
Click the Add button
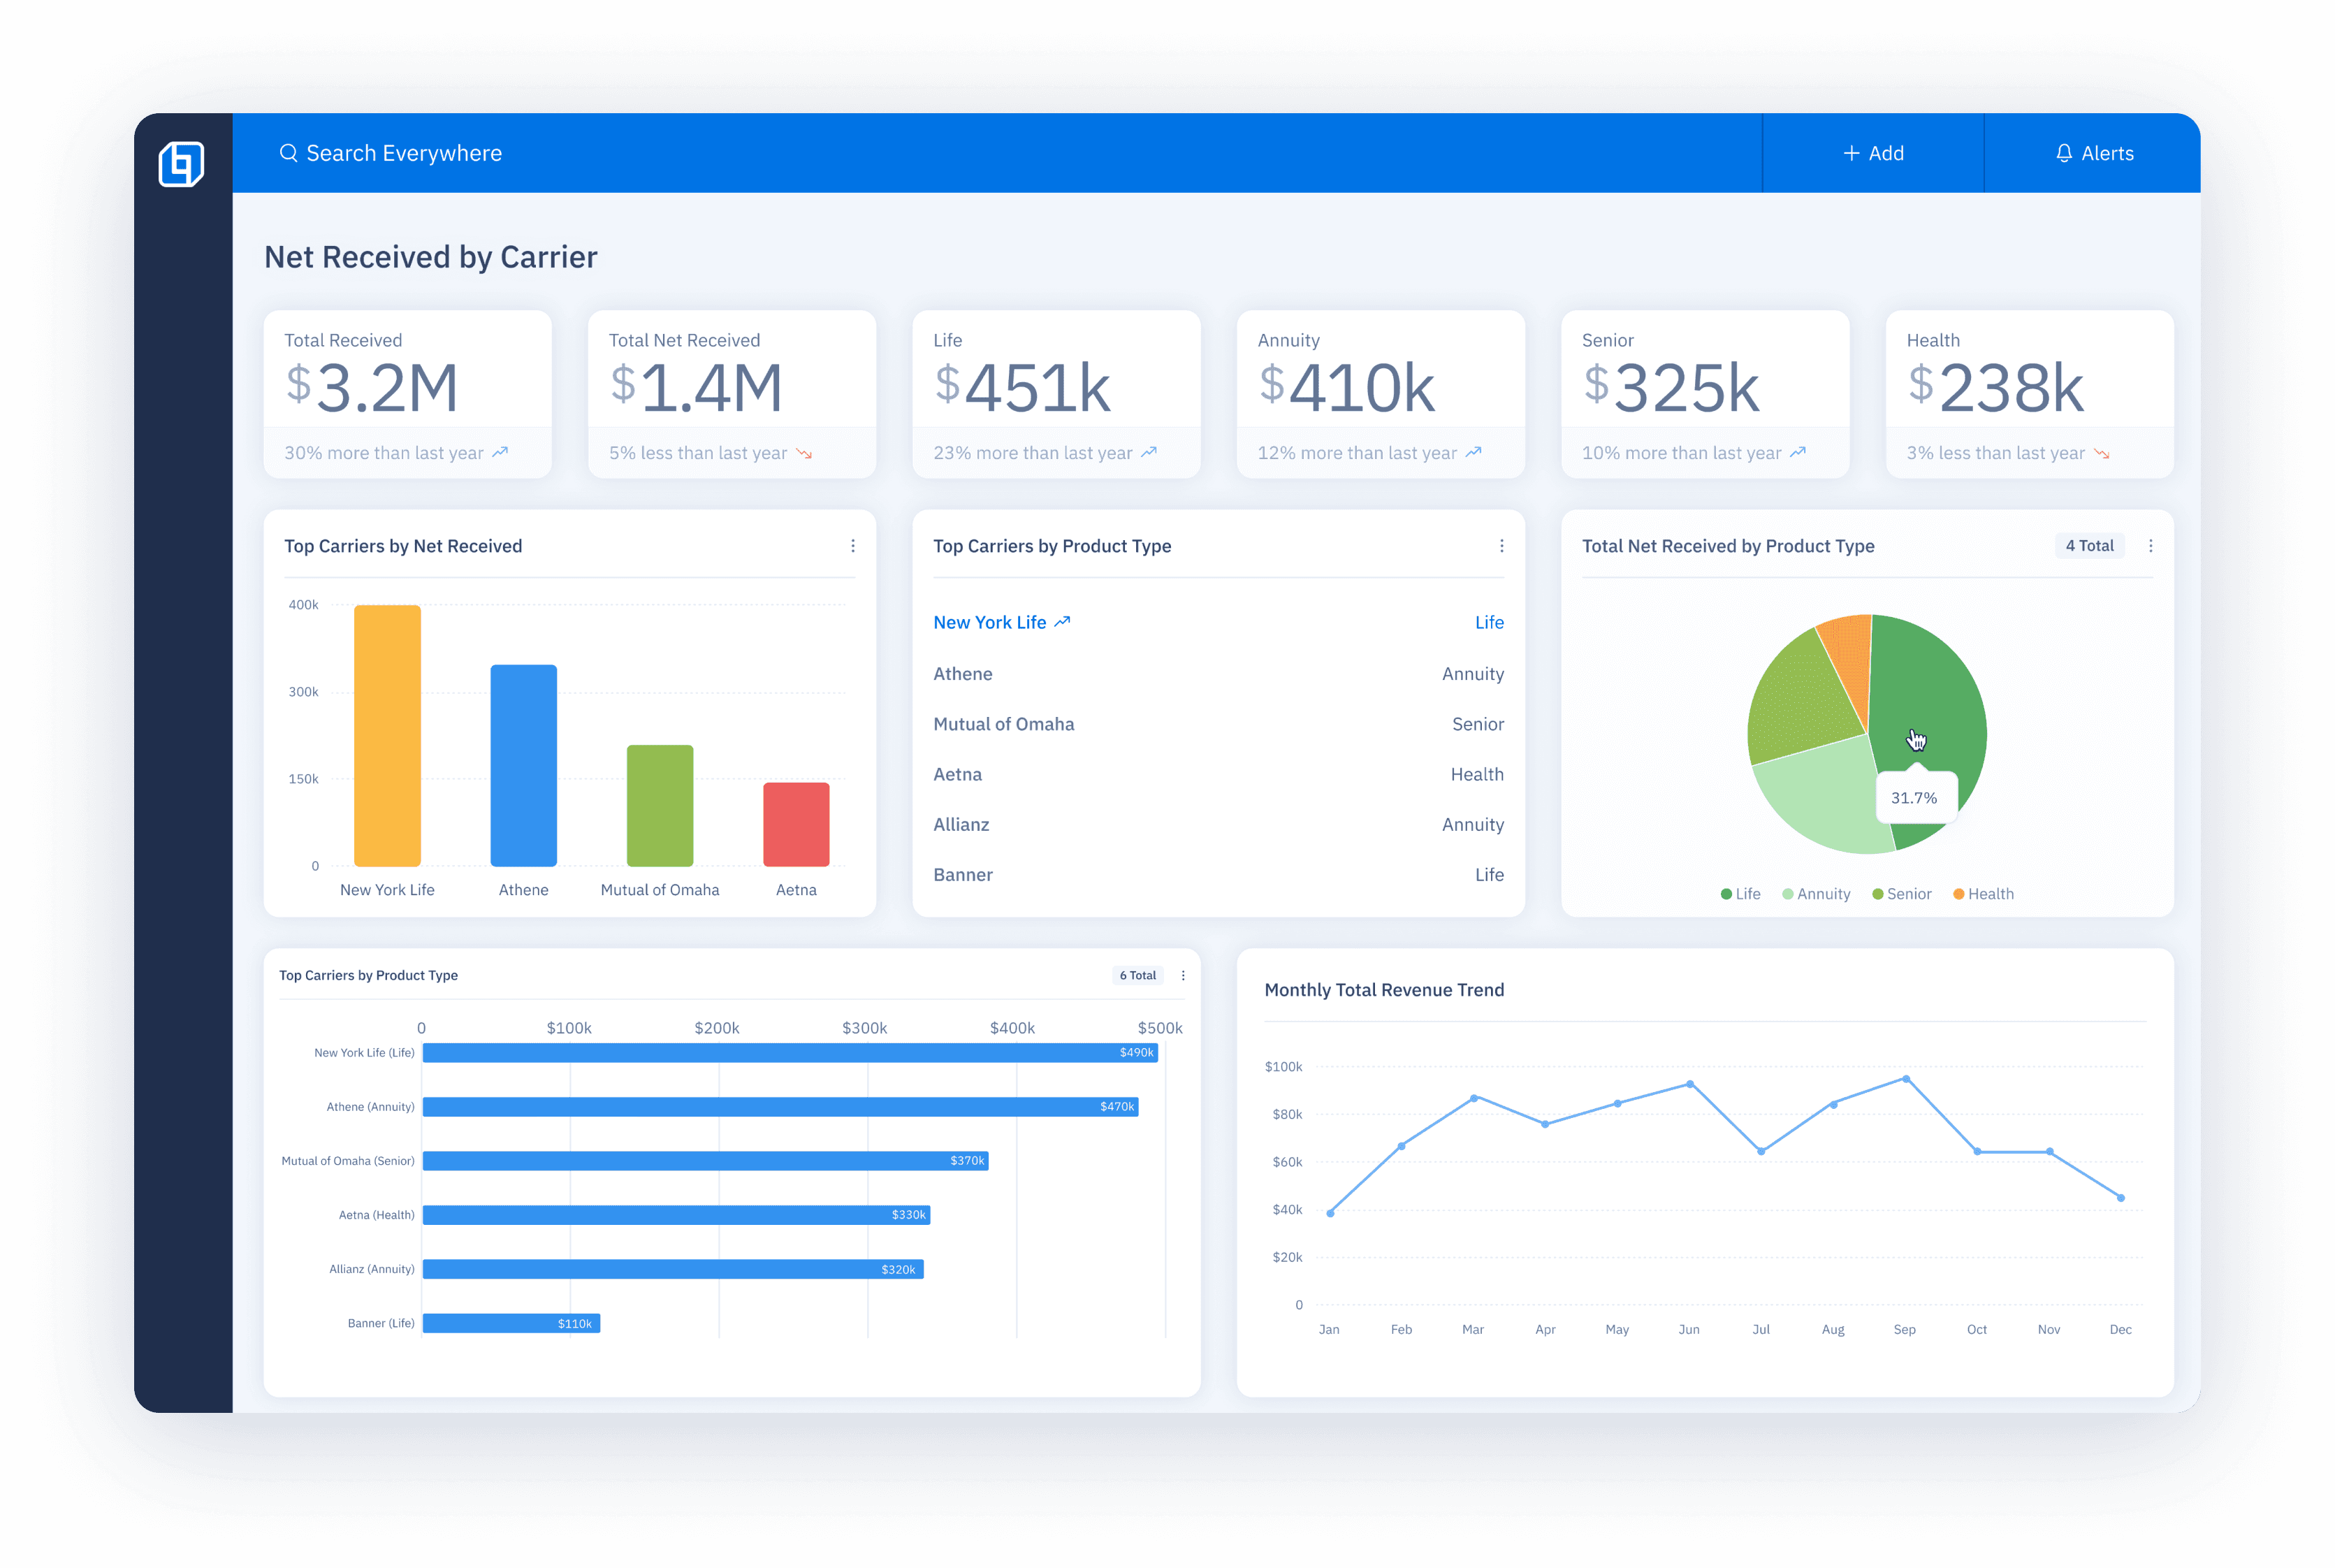[1872, 152]
